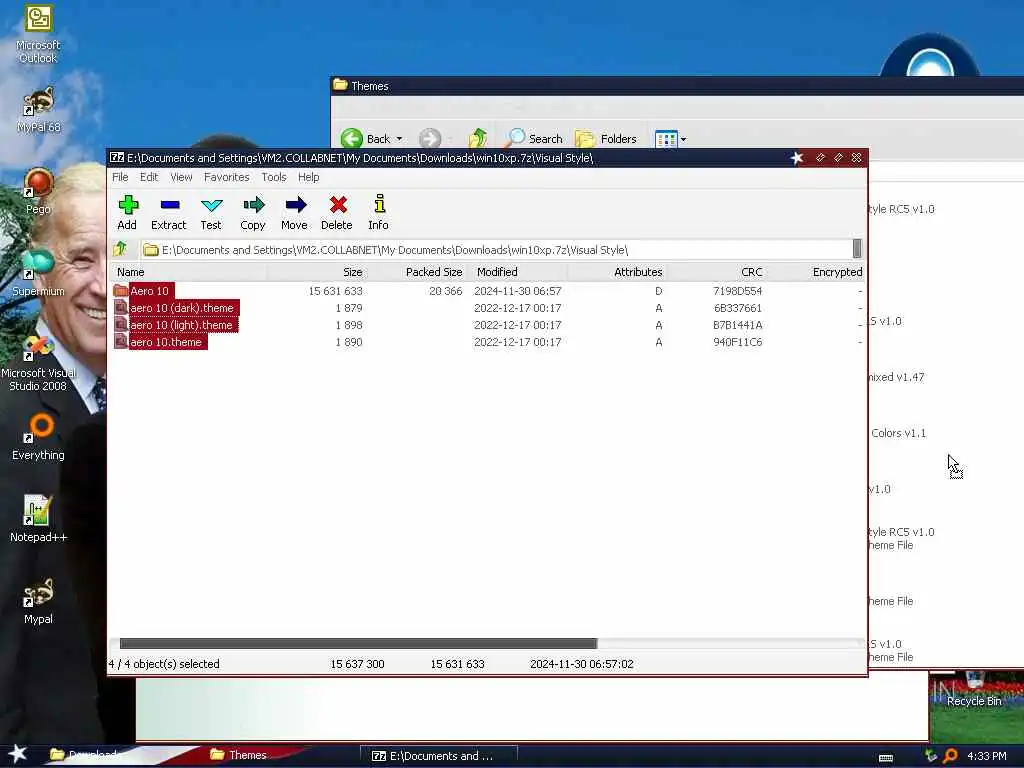
Task: Click the keyboard icon in the tray
Action: 886,758
